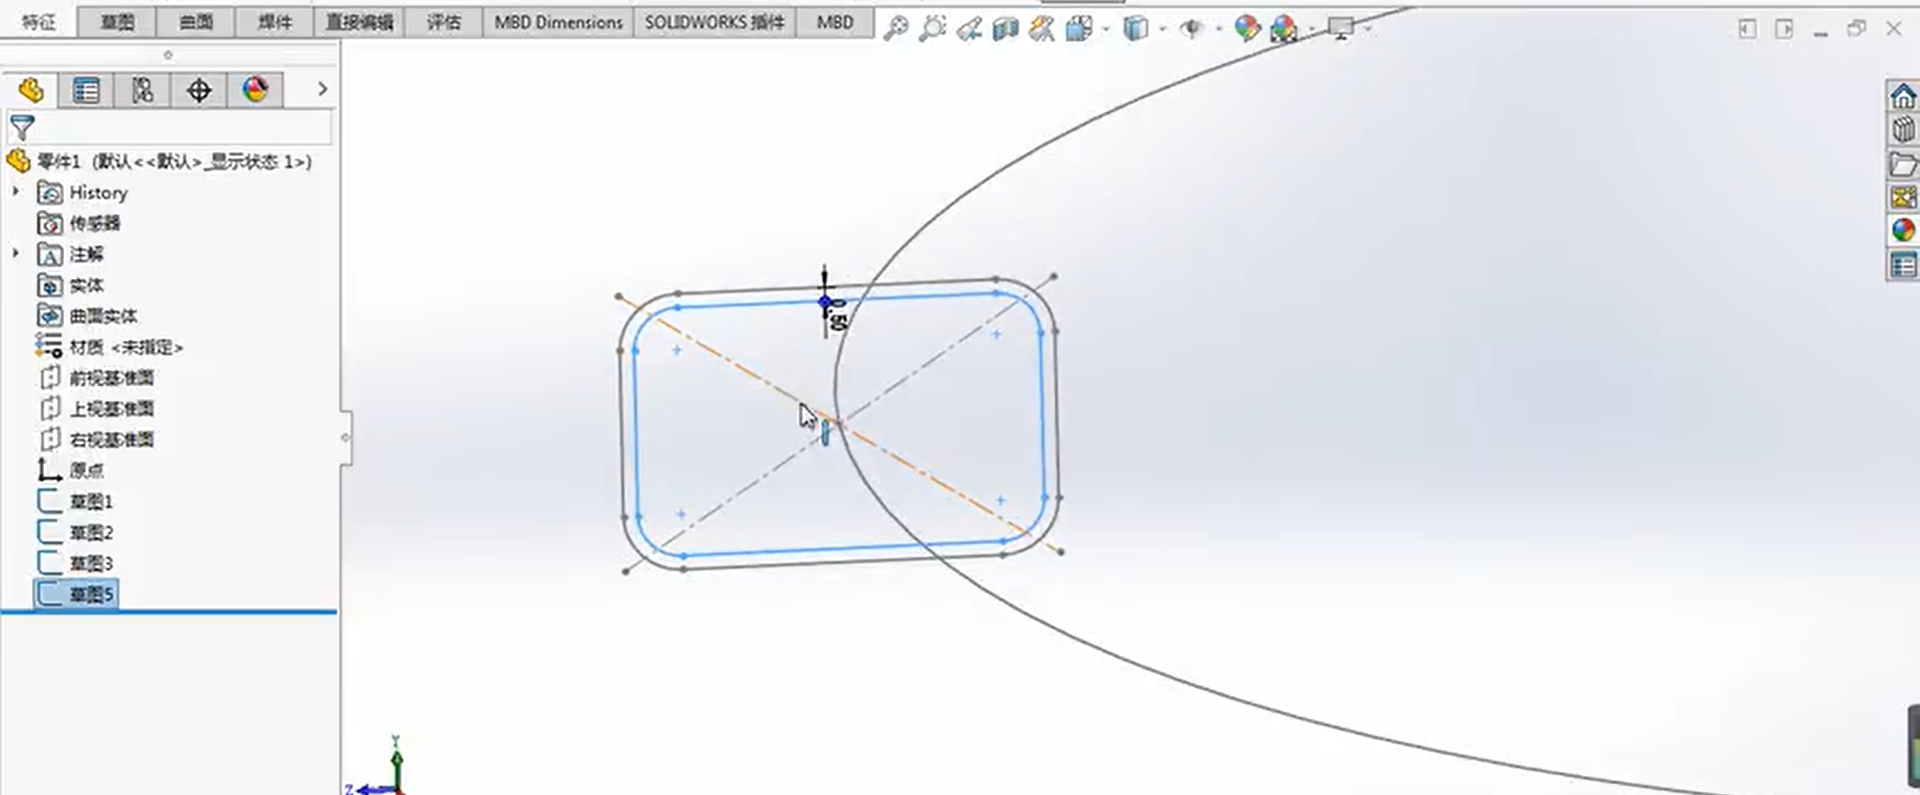Open the ConfigurationManager tab icon
This screenshot has height=795, width=1920.
click(142, 91)
